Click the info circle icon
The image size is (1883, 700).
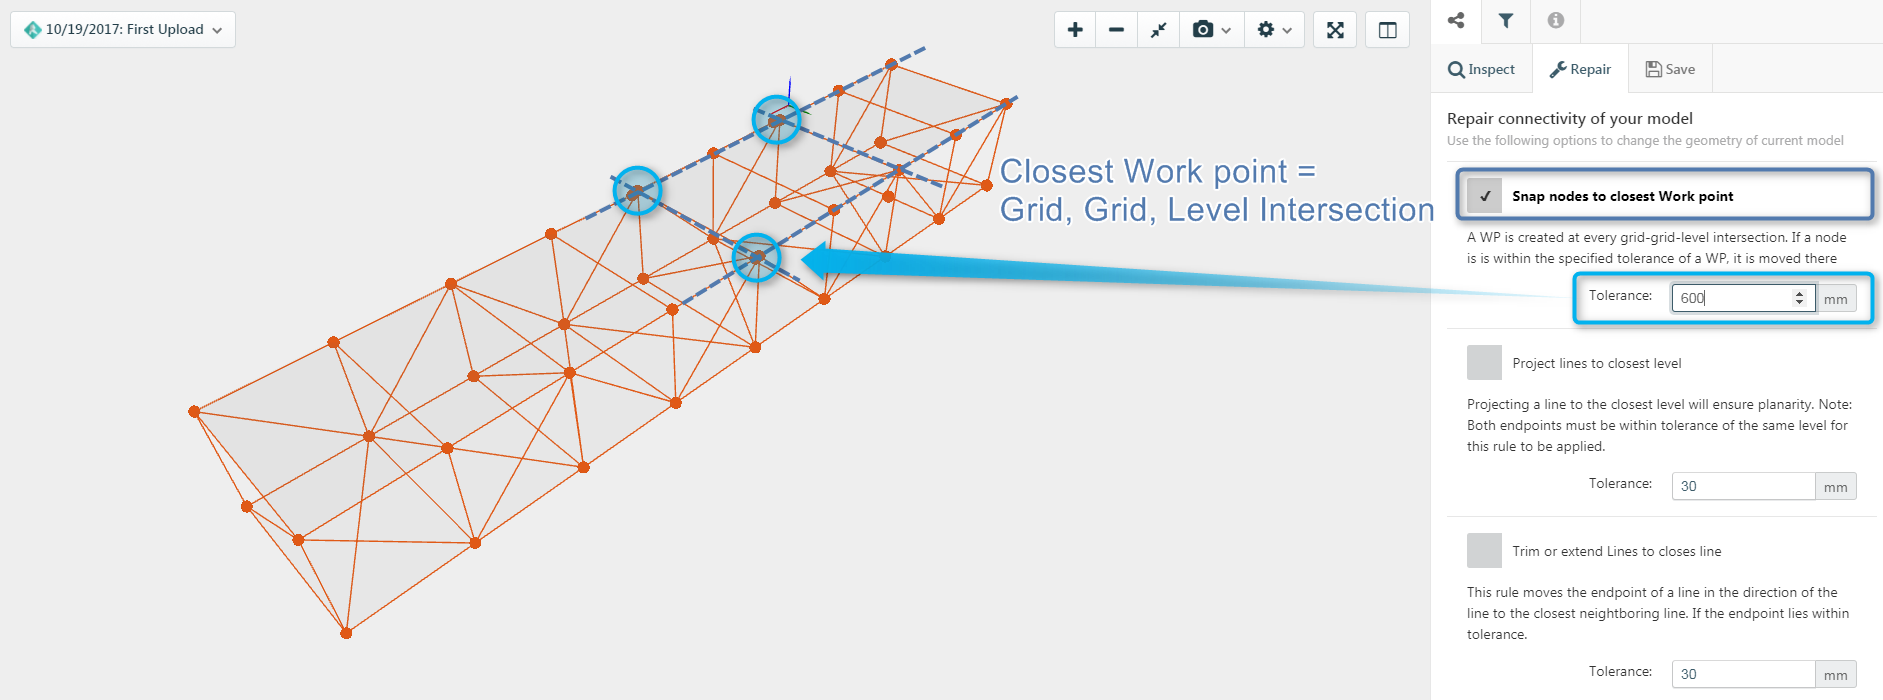click(1555, 20)
